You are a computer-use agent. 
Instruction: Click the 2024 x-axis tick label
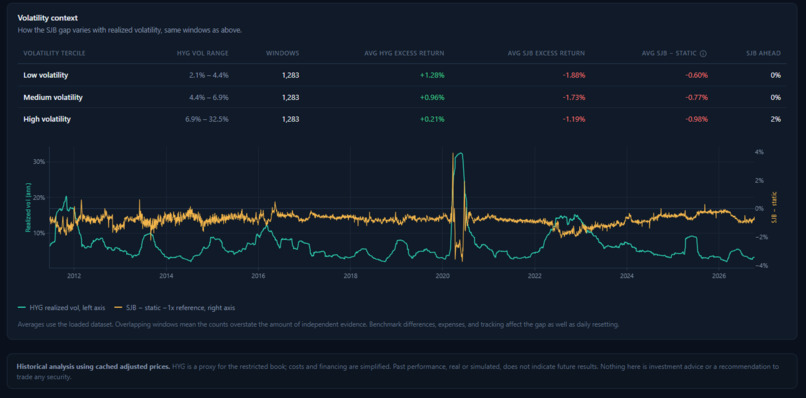point(627,276)
